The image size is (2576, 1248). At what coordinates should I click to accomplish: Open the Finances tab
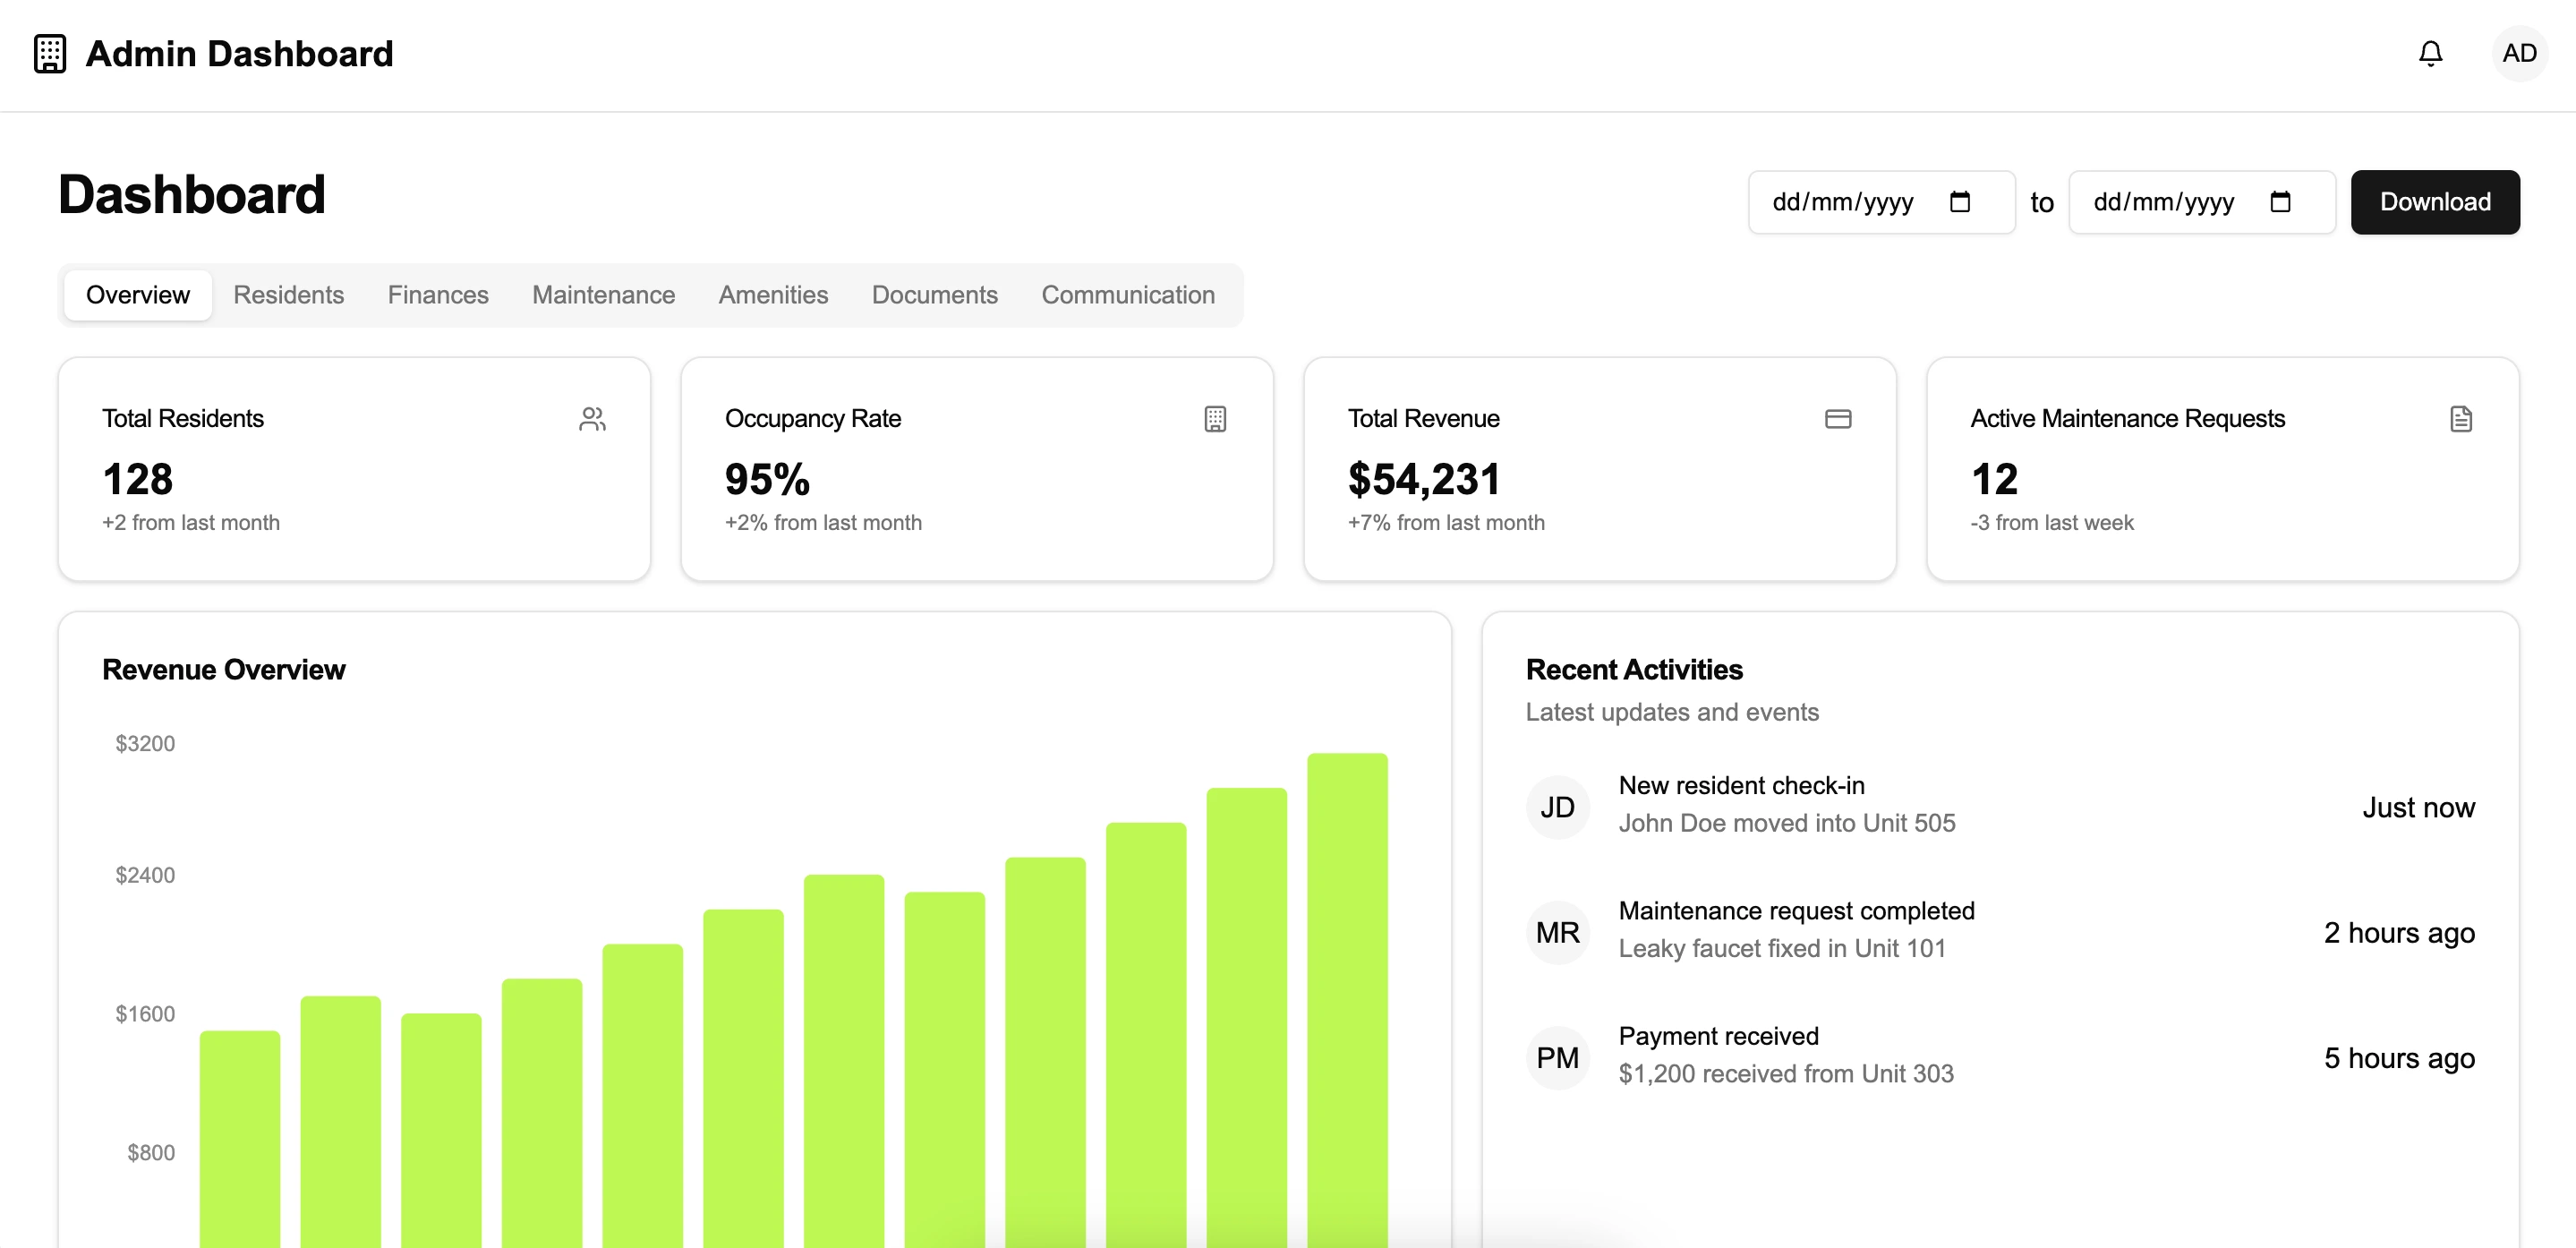438,295
